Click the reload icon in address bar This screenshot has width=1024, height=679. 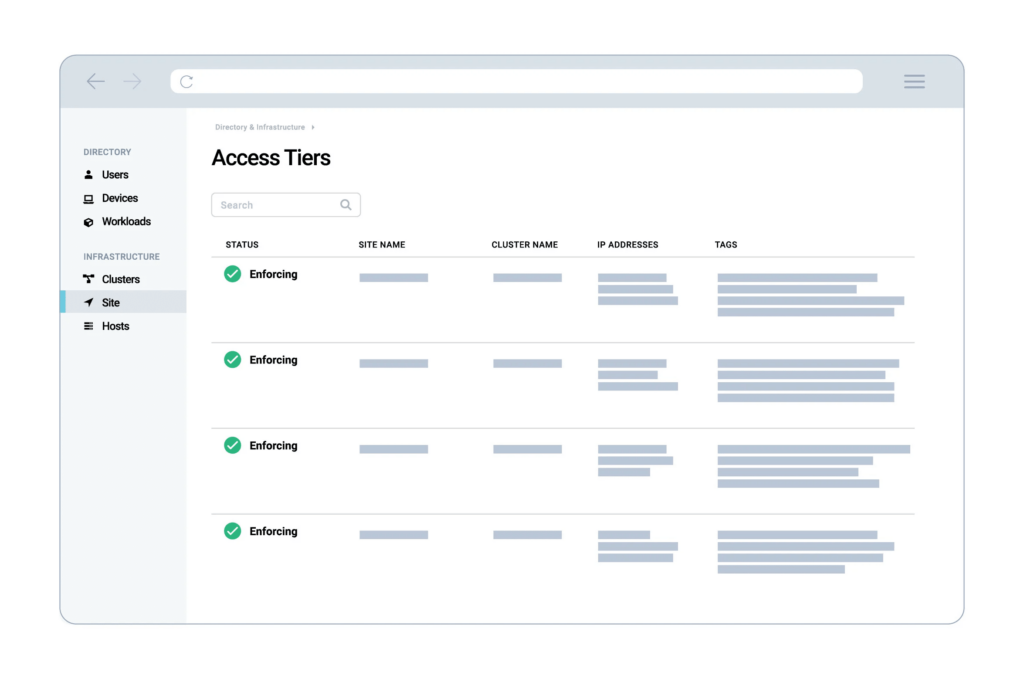pos(187,82)
